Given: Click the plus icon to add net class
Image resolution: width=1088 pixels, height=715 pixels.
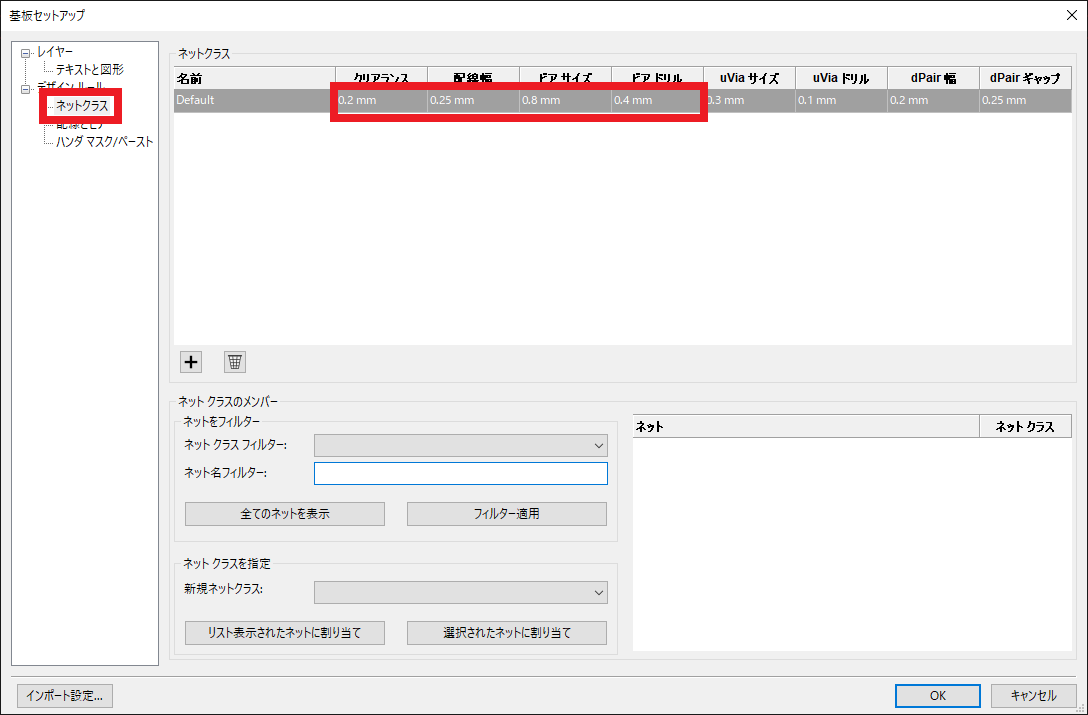Looking at the screenshot, I should click(190, 362).
